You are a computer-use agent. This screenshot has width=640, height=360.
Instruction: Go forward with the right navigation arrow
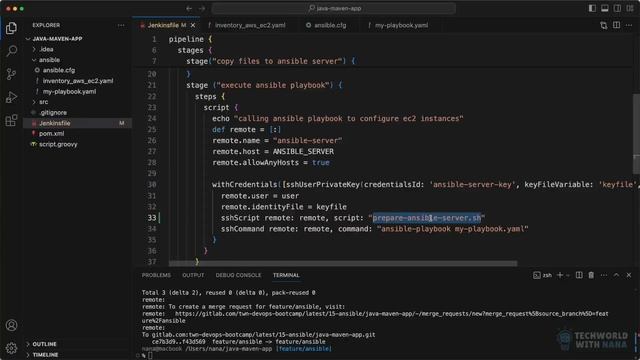[x=202, y=8]
